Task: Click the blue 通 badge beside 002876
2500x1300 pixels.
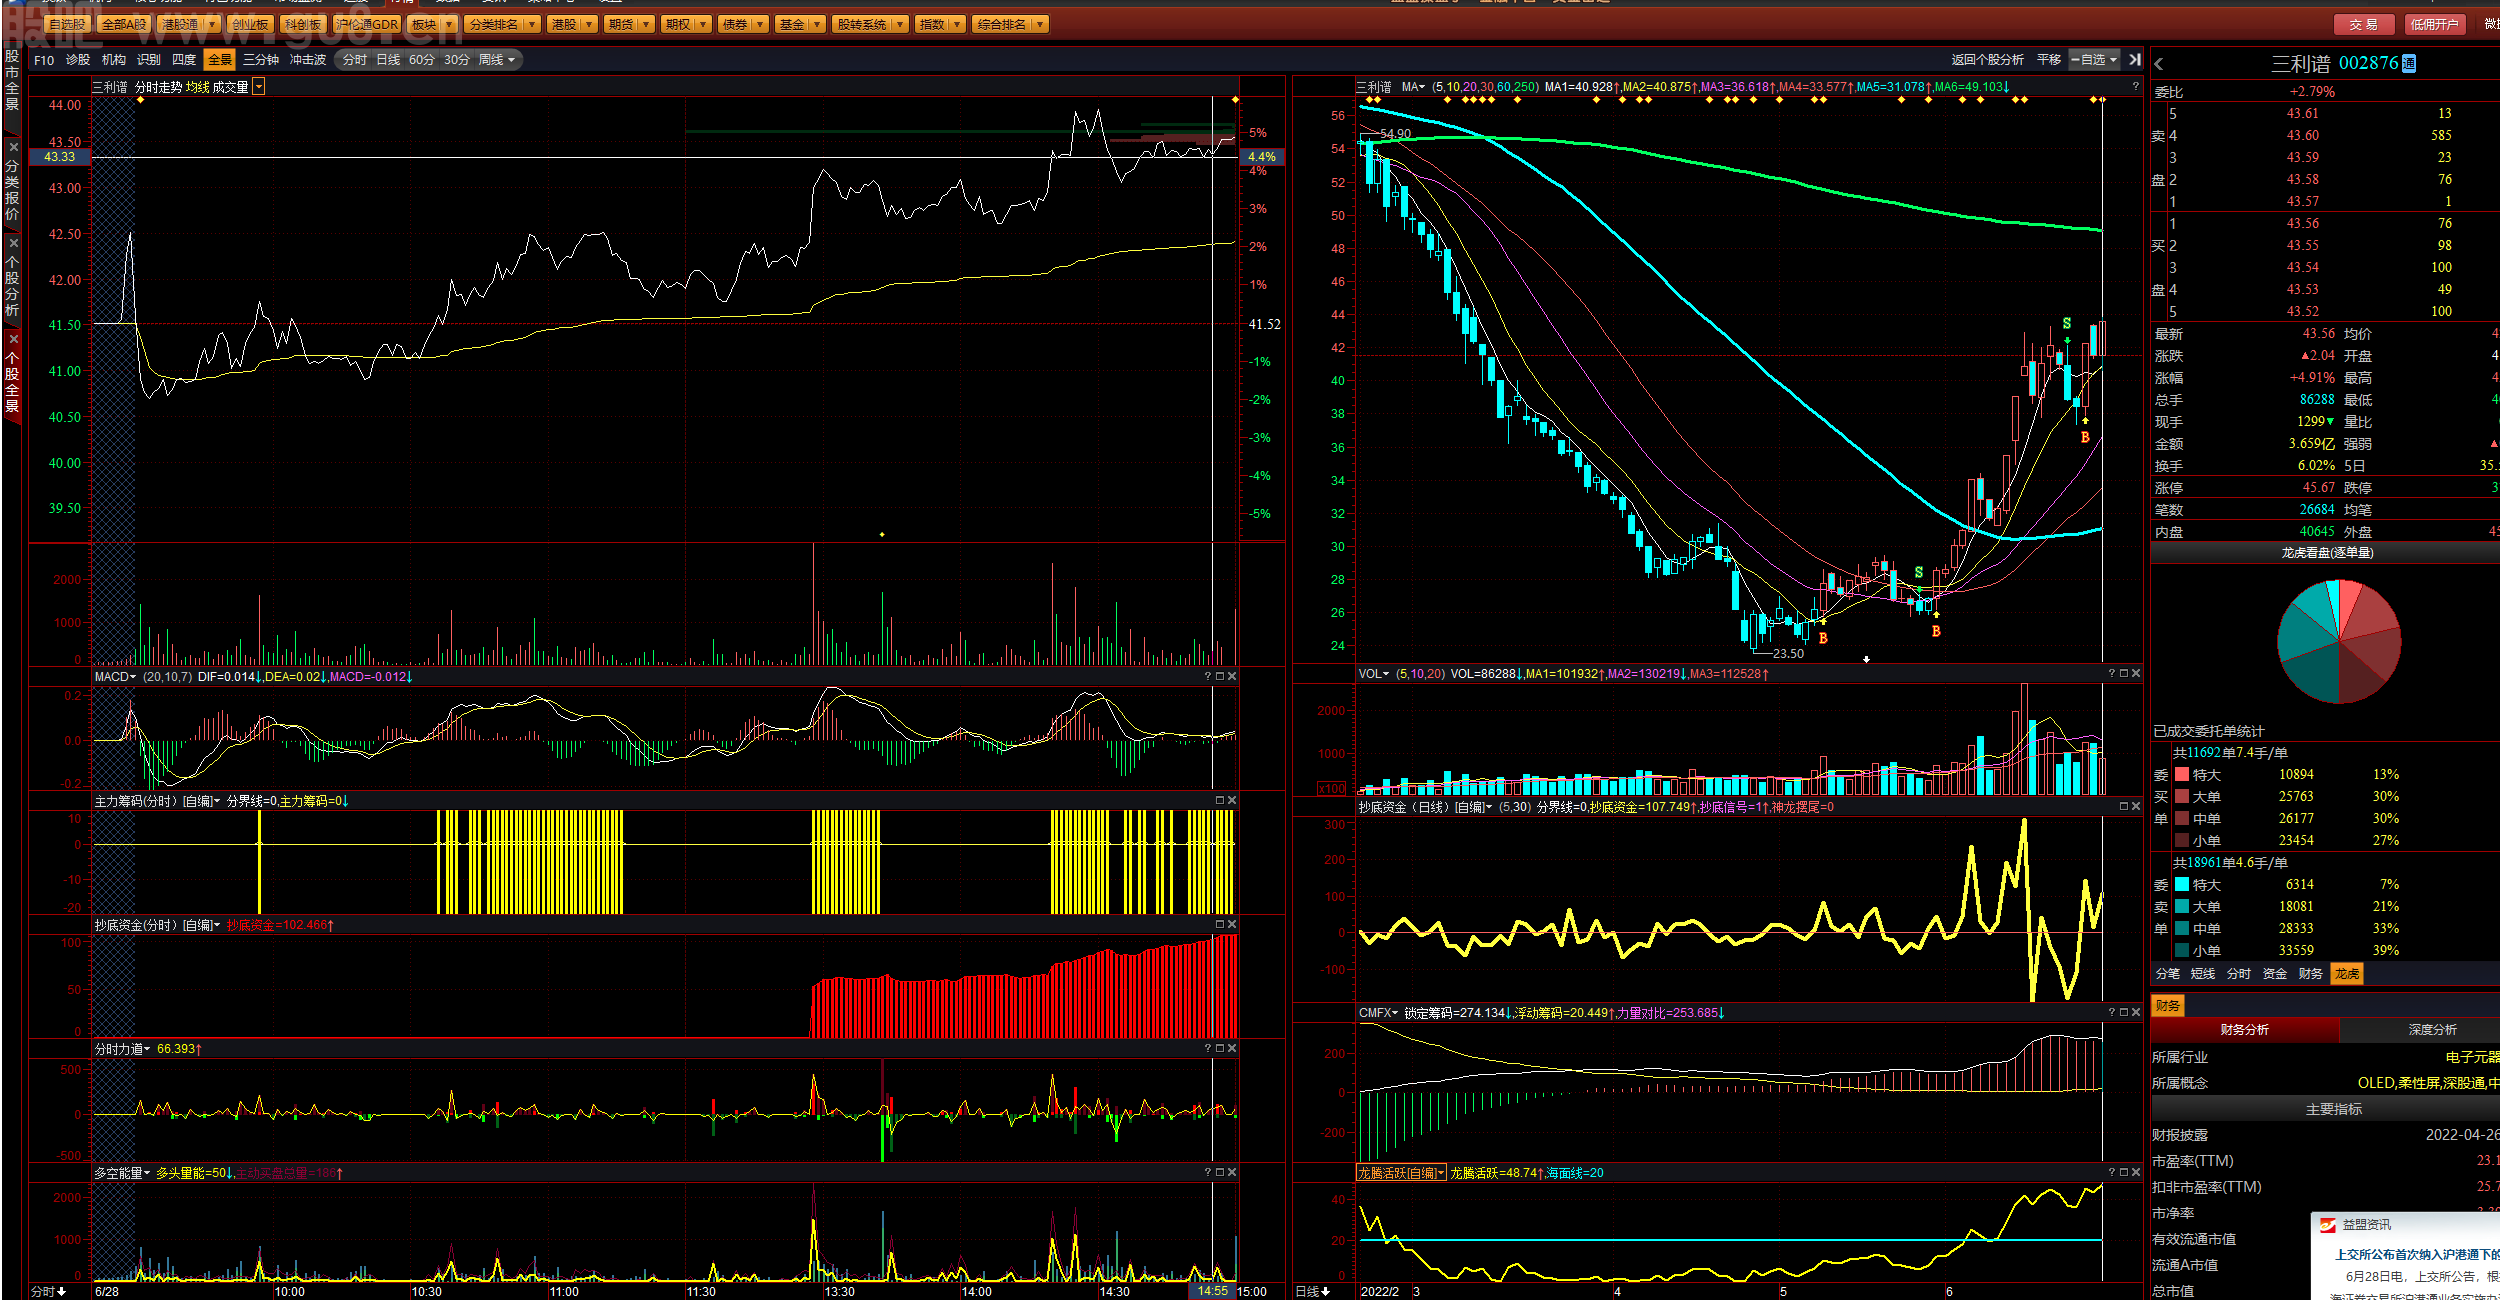Action: (x=2409, y=64)
